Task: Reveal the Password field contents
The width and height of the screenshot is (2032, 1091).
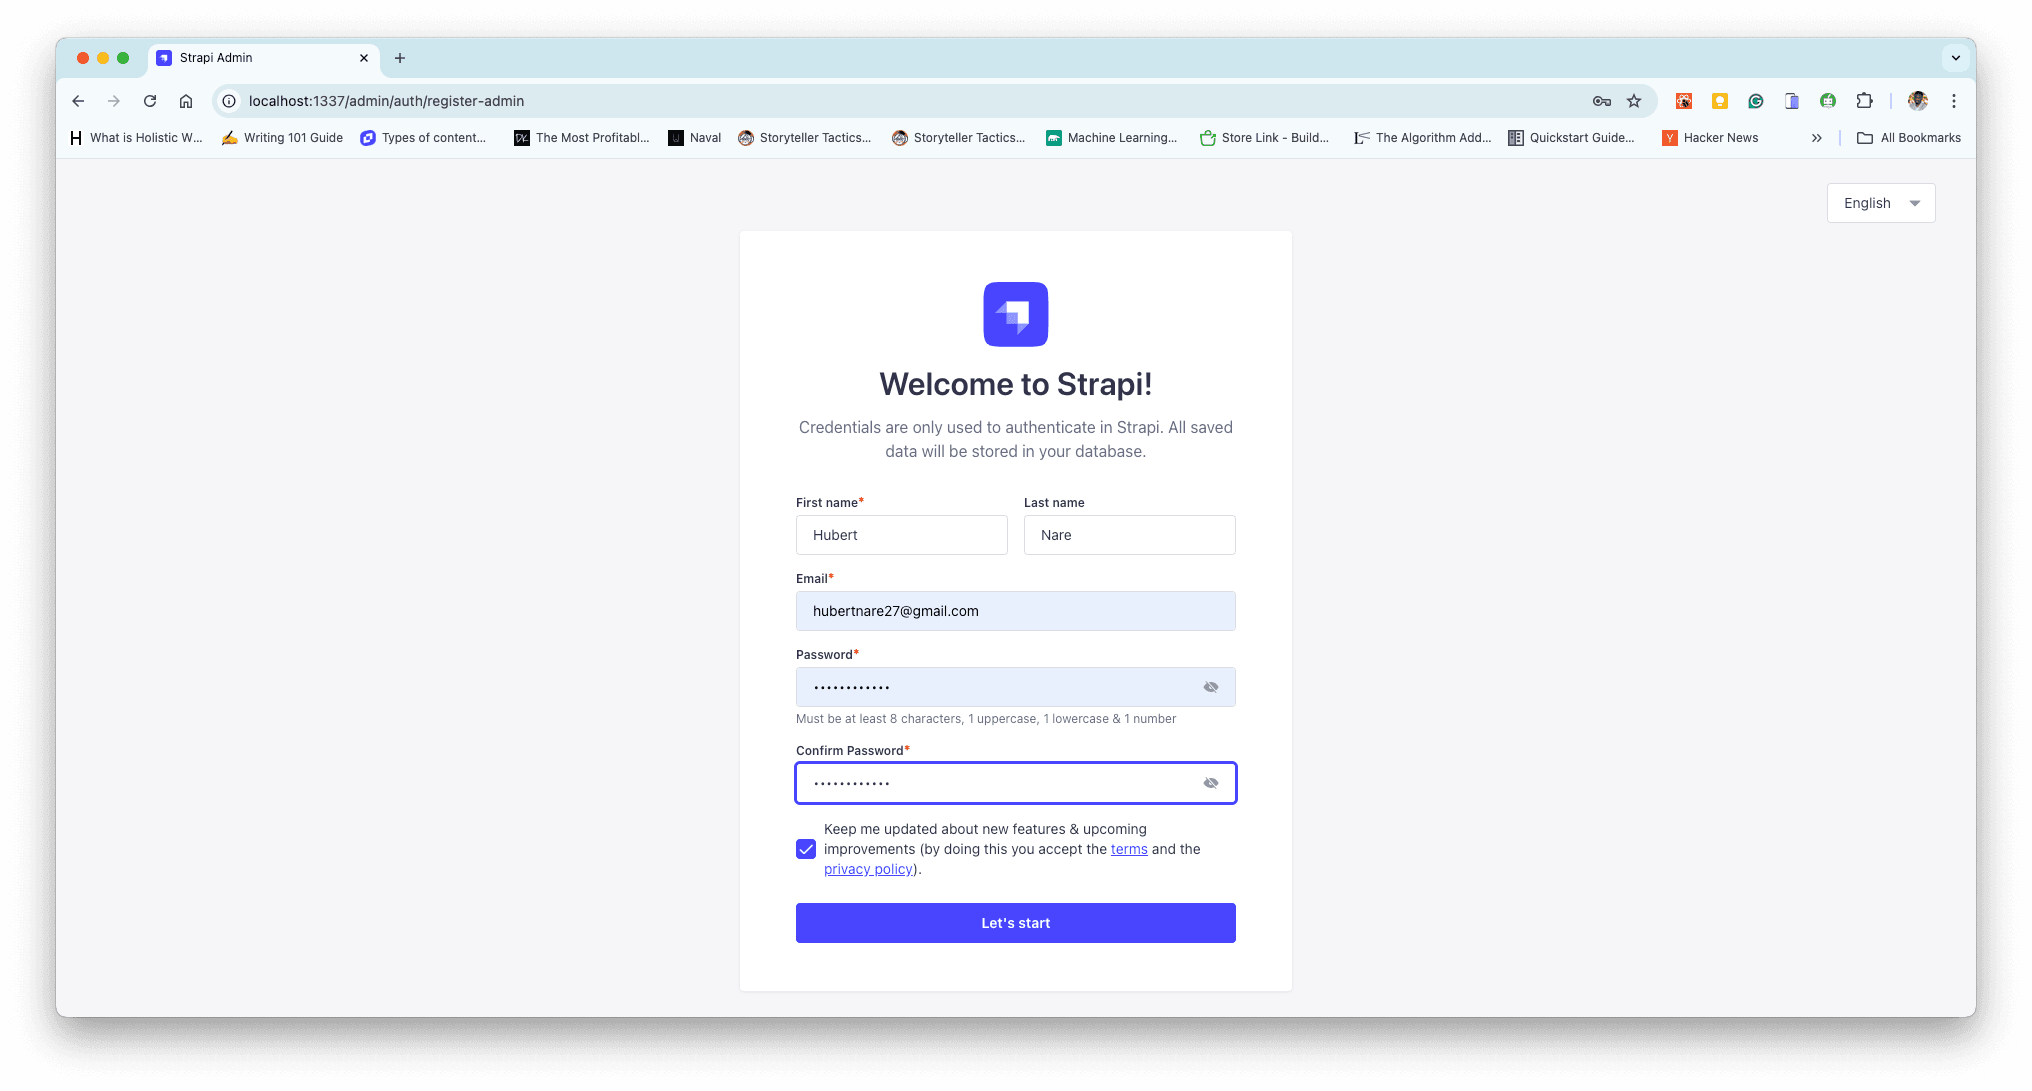Action: (1211, 687)
